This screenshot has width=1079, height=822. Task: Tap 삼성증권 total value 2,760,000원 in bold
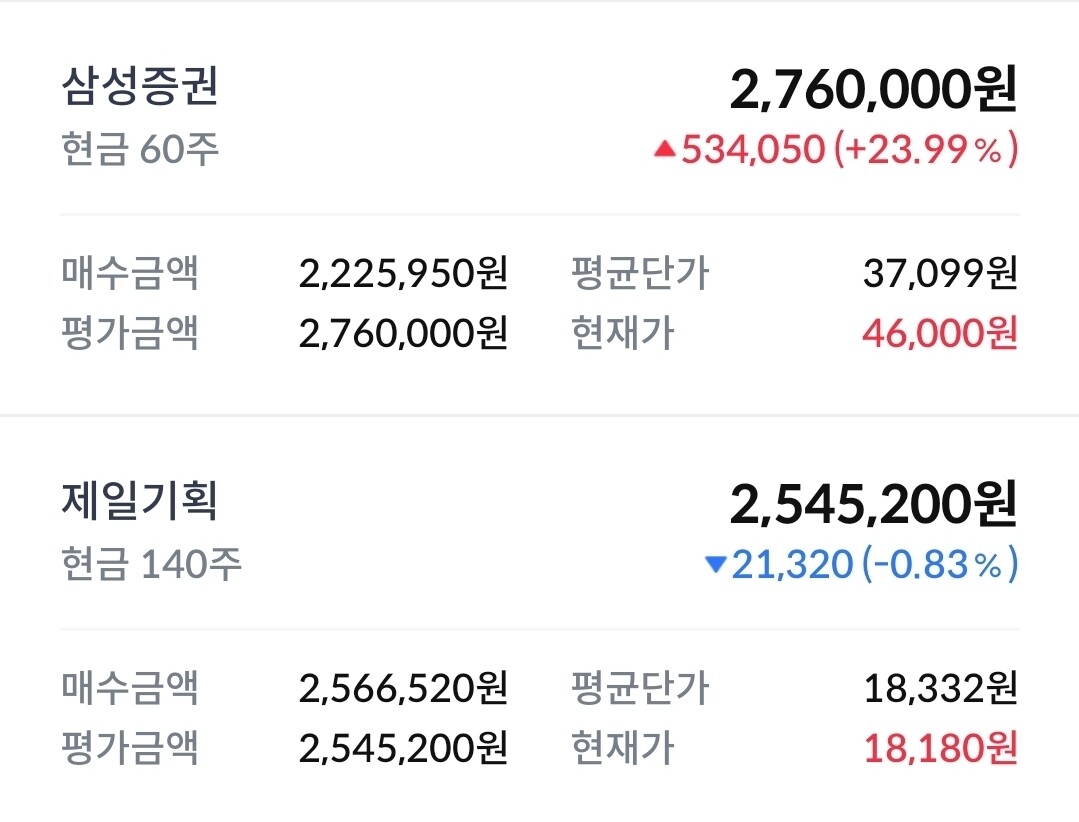pyautogui.click(x=873, y=91)
